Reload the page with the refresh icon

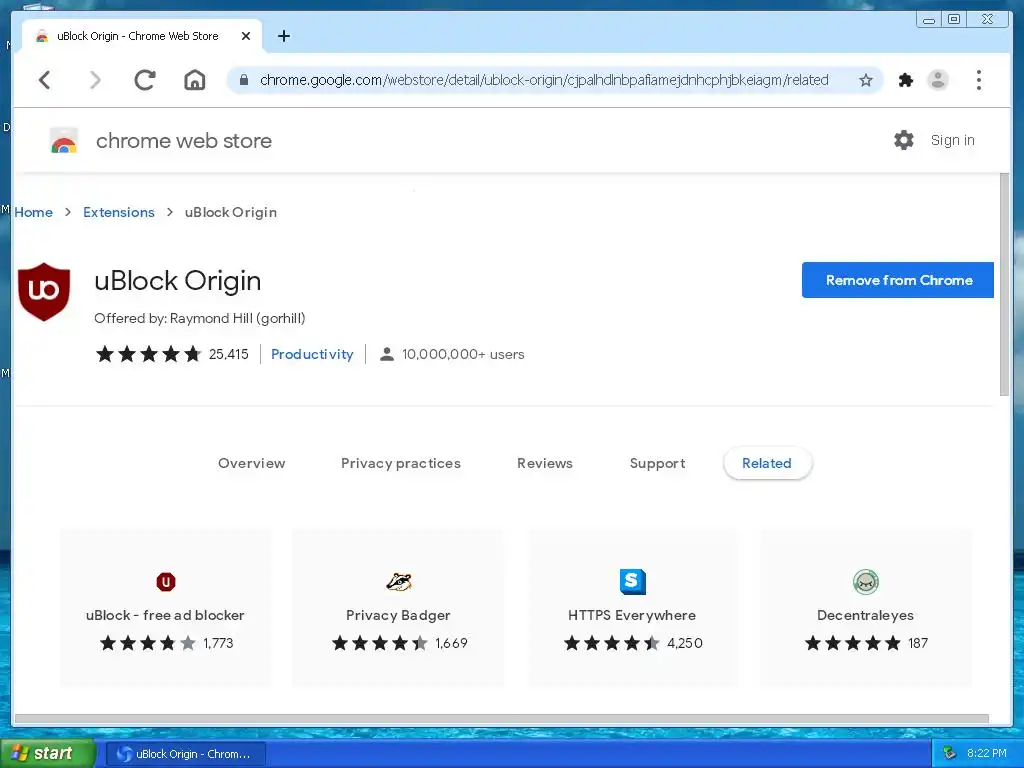pos(144,80)
